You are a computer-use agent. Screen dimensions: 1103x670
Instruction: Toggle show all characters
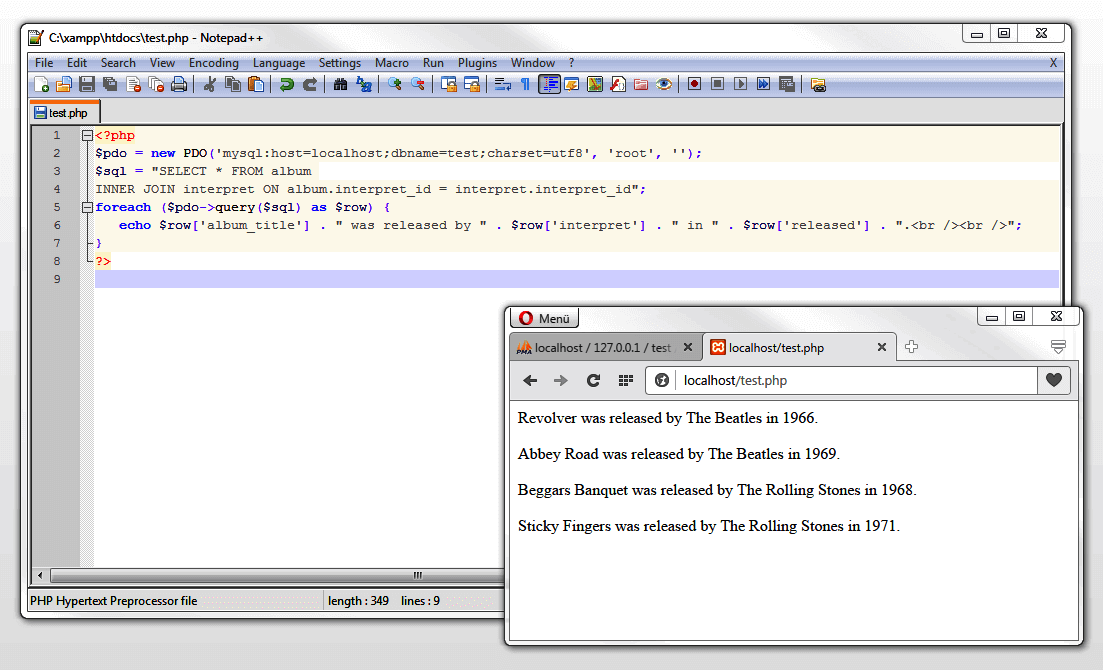click(527, 84)
